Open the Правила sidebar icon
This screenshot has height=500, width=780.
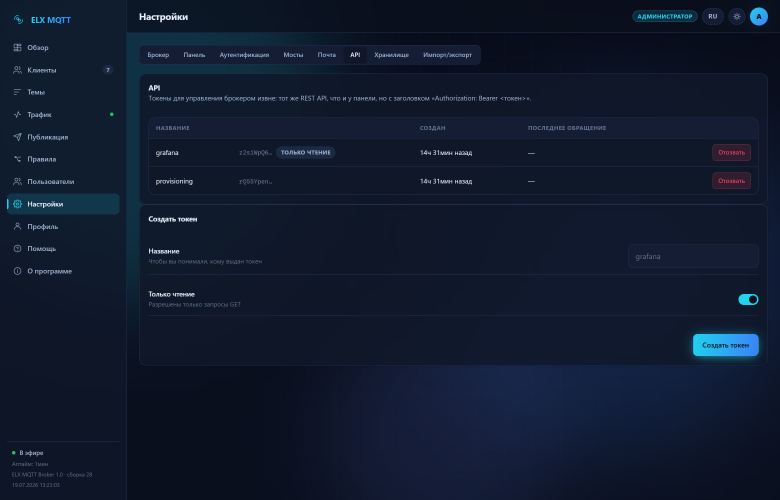[17, 159]
